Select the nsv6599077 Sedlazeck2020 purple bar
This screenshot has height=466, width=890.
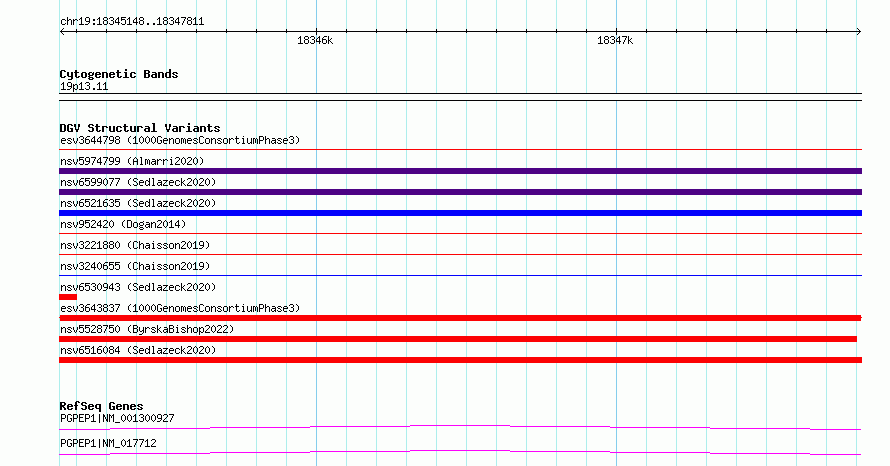[x=460, y=192]
